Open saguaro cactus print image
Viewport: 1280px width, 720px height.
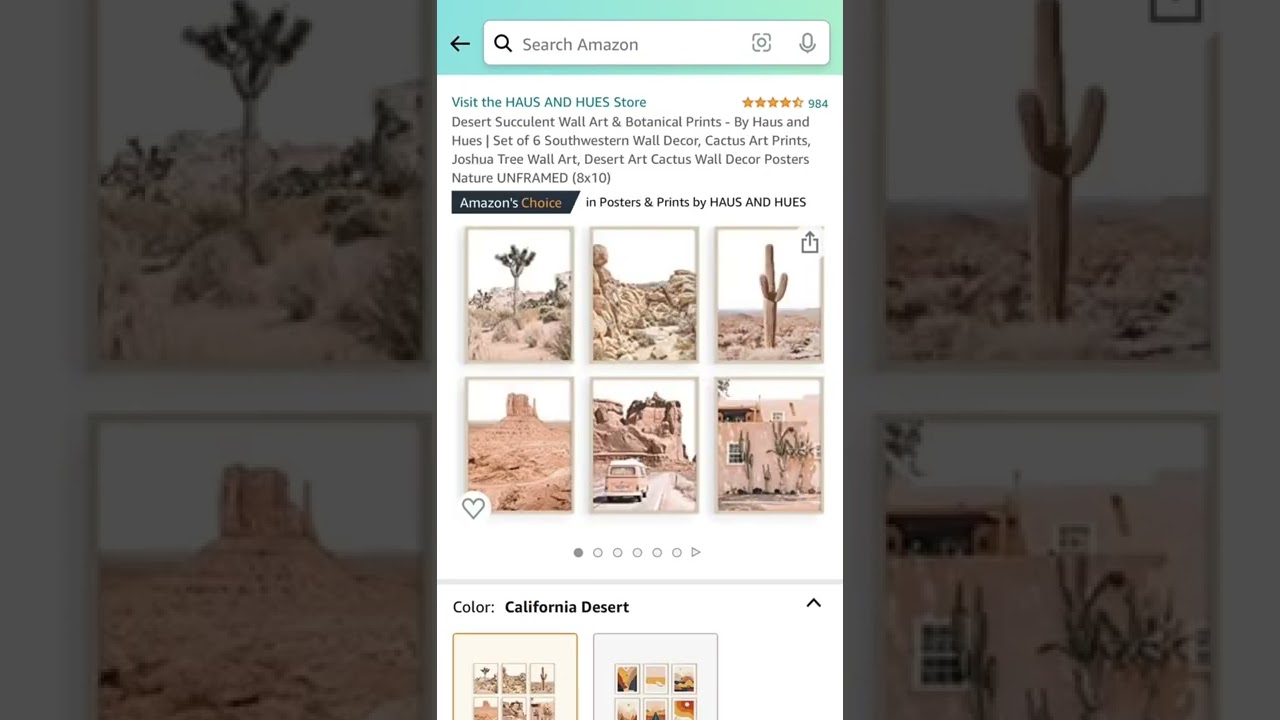coord(769,294)
